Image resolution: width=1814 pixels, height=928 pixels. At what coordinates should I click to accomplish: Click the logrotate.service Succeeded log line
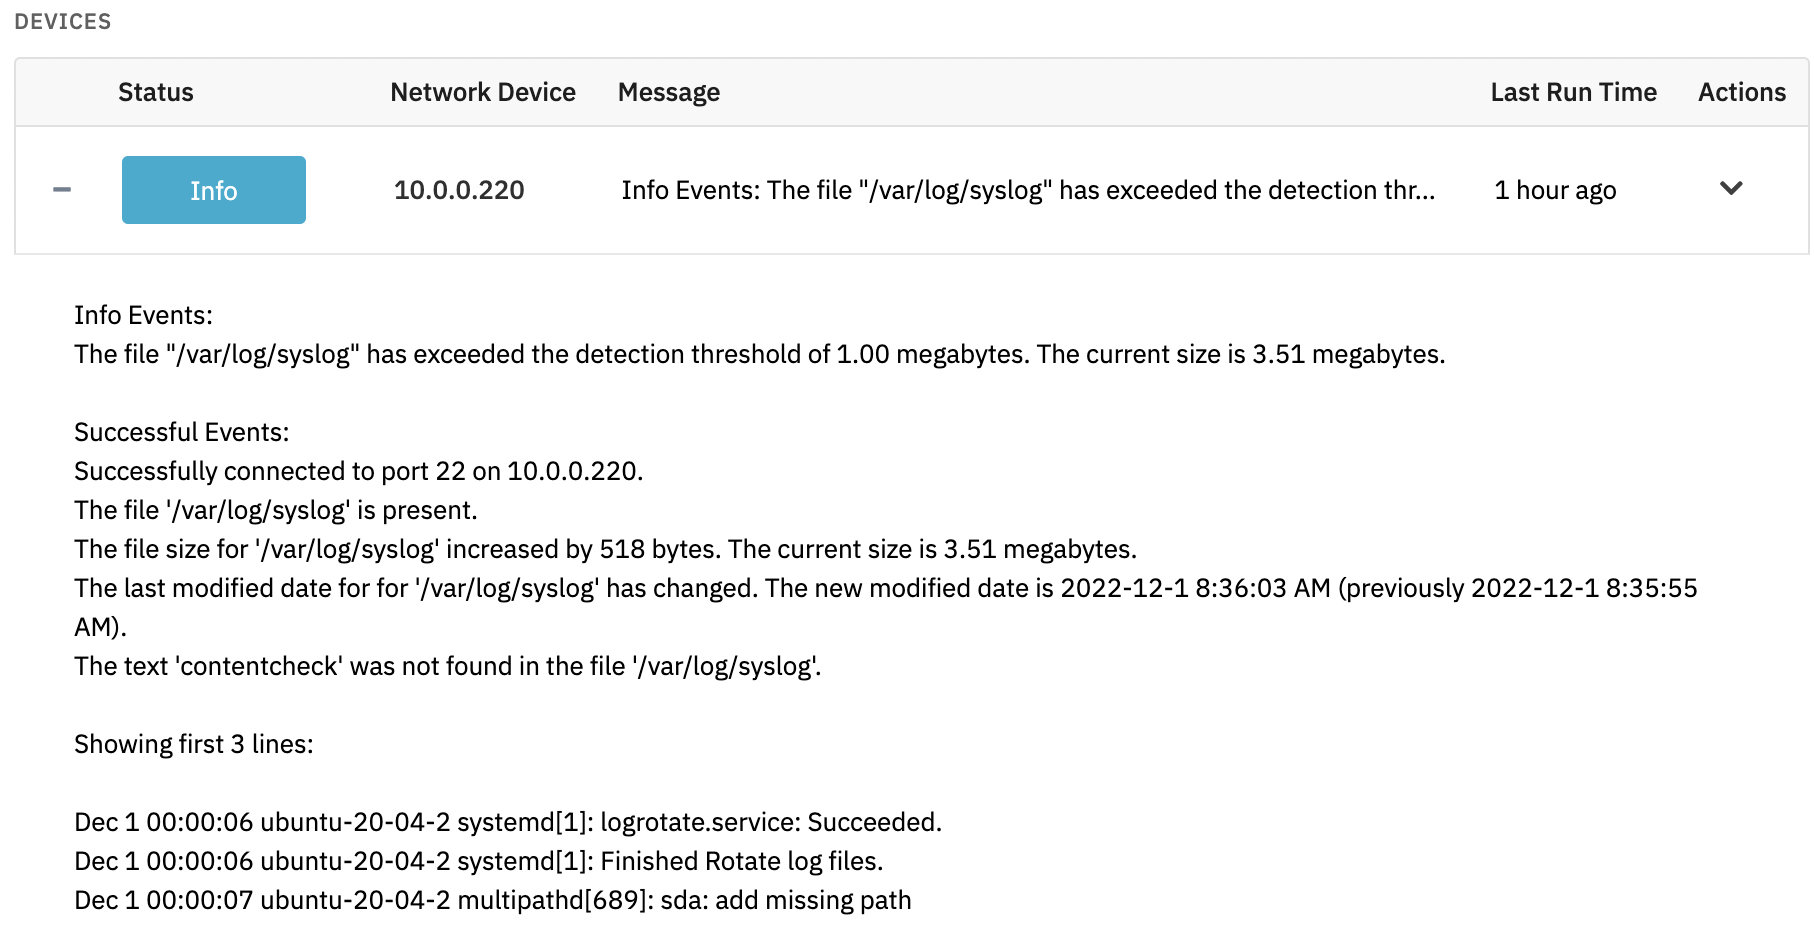(508, 822)
